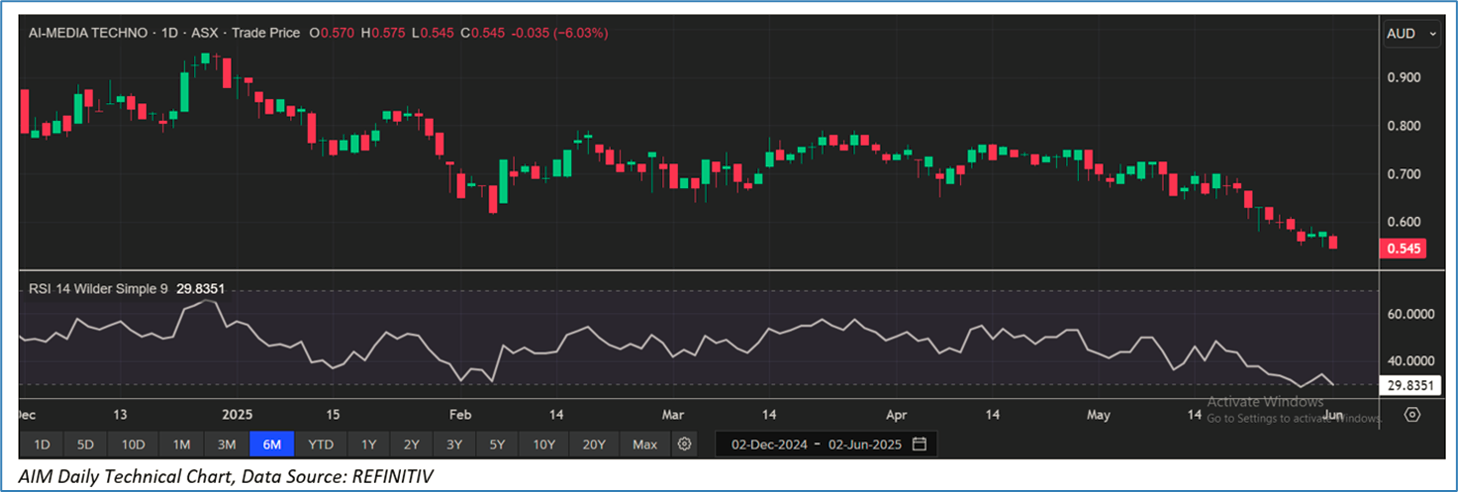Click the calendar icon in date range

pyautogui.click(x=919, y=444)
